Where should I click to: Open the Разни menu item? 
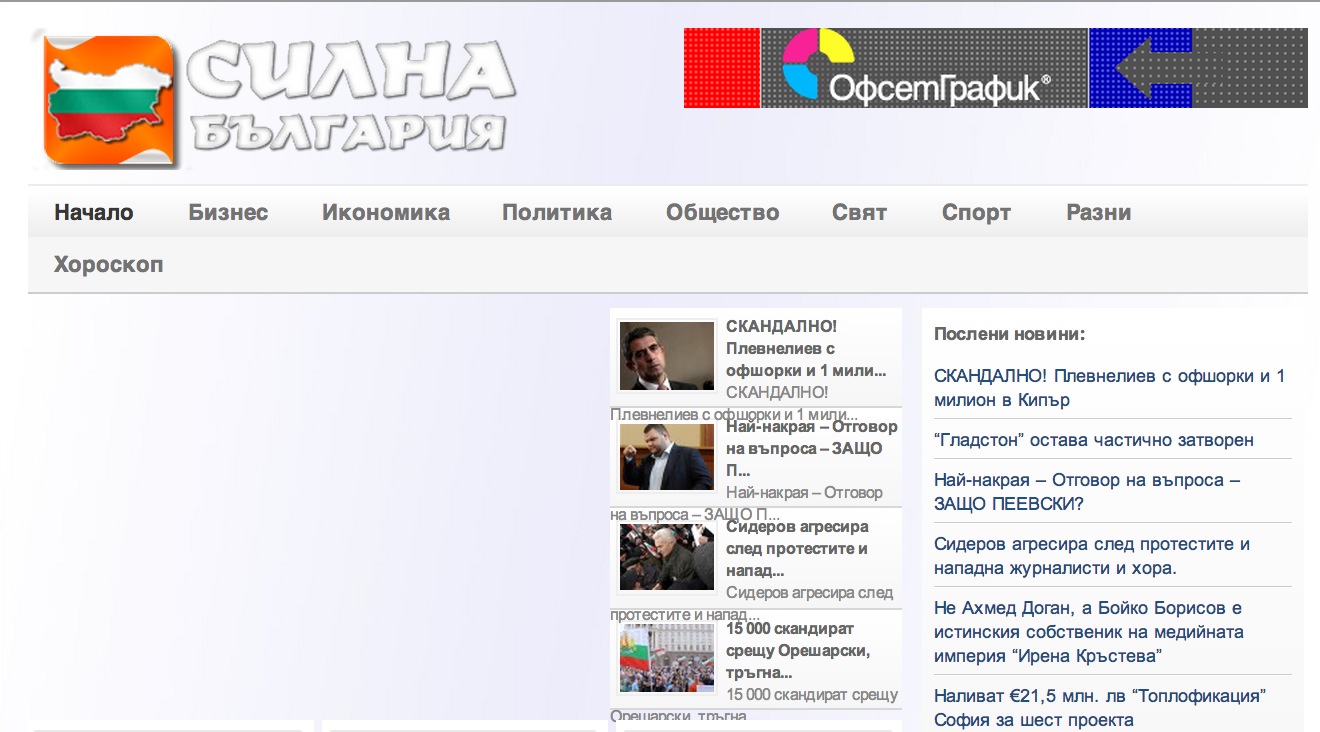click(x=1098, y=212)
